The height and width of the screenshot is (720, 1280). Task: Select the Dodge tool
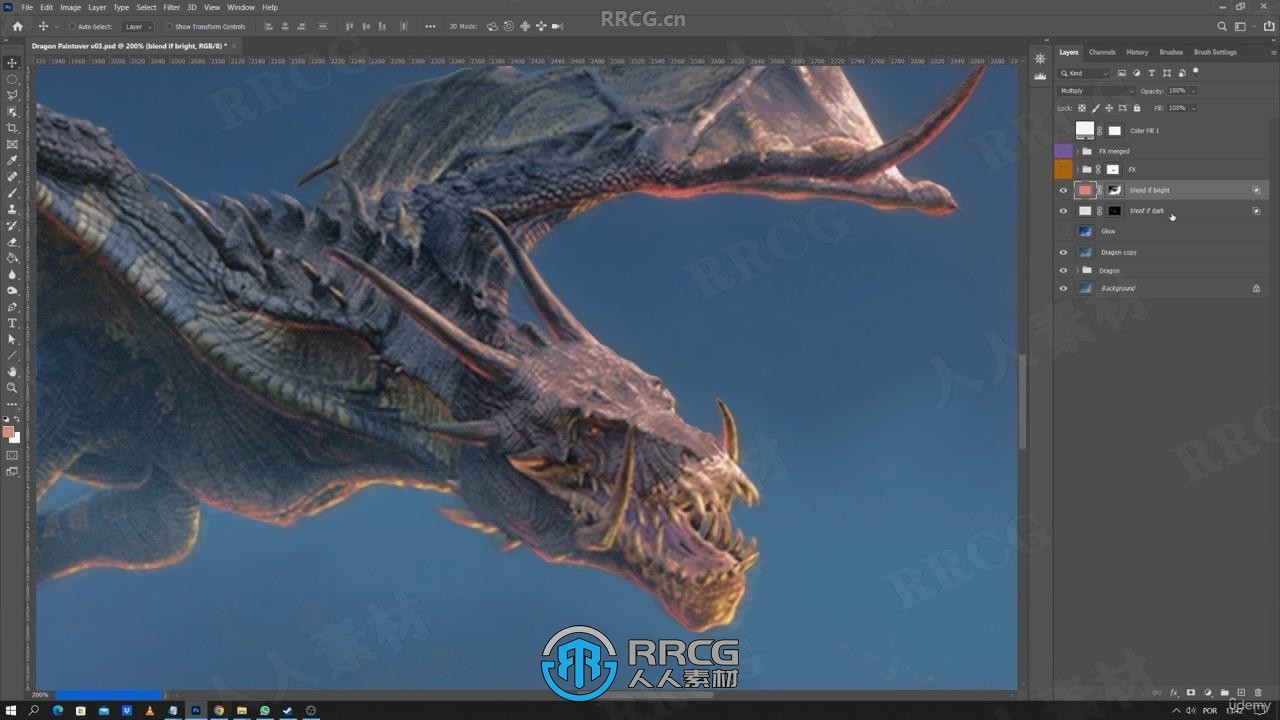12,291
